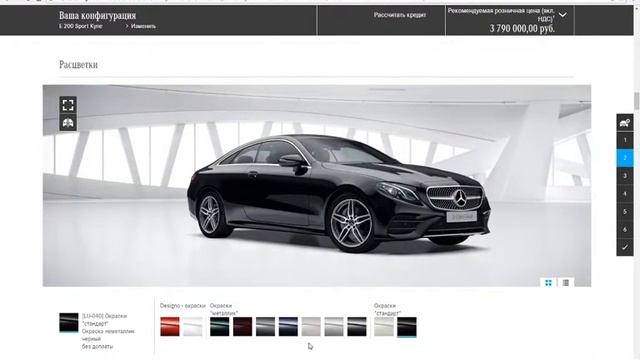Go to configuration step 6
Image resolution: width=640 pixels, height=360 pixels.
(x=624, y=229)
